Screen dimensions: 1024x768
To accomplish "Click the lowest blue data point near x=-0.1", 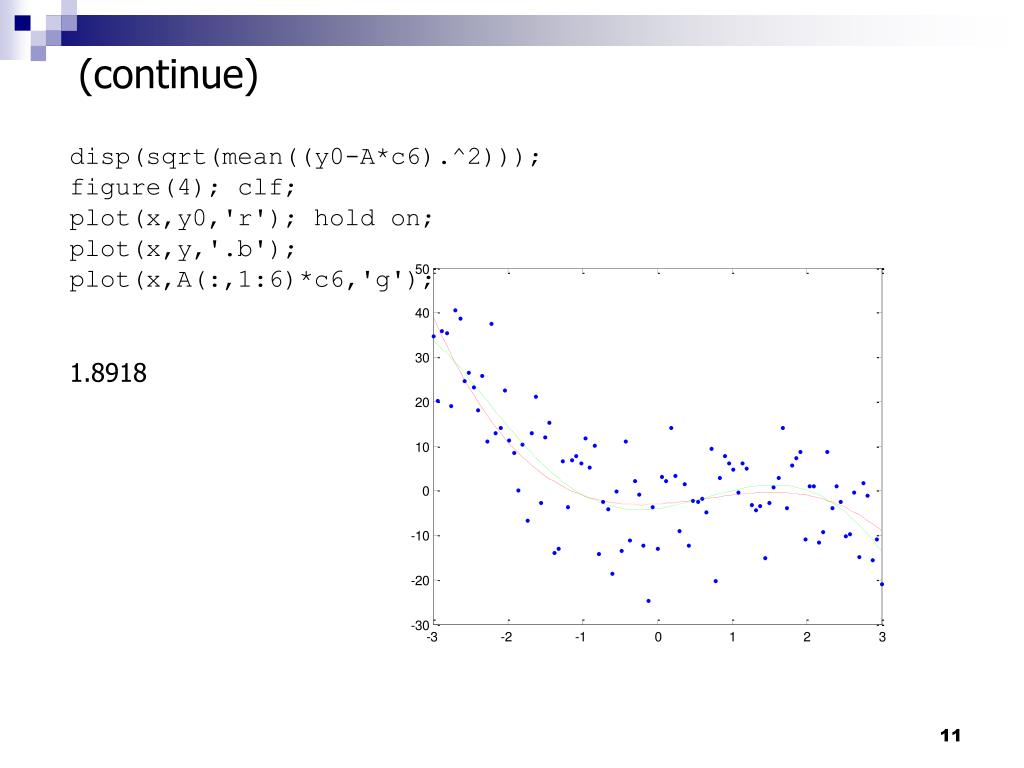I will (x=648, y=601).
